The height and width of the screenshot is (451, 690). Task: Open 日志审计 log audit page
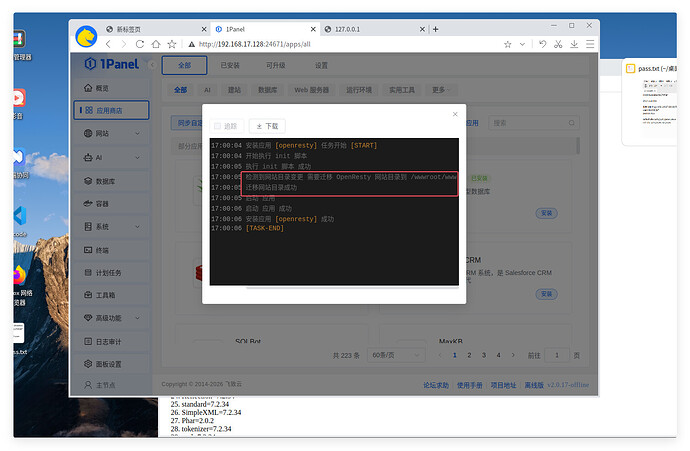point(108,341)
